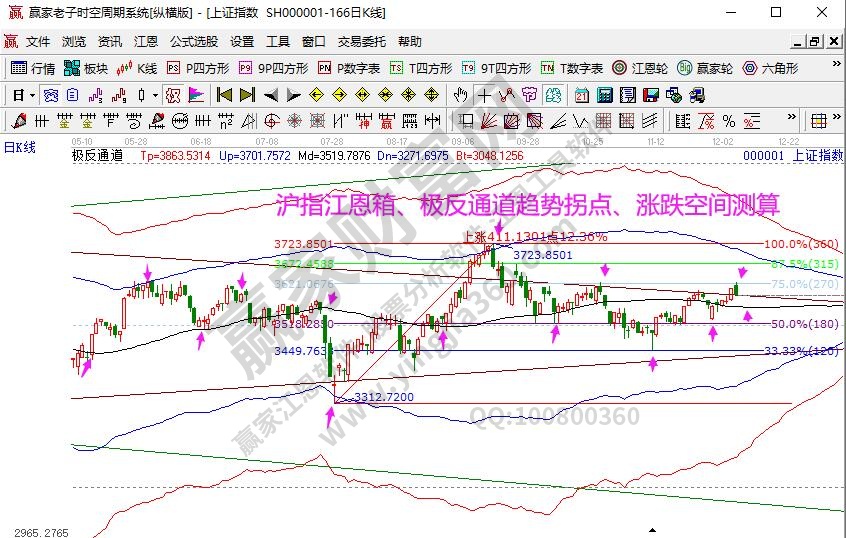Select the hand pan tool
This screenshot has height=538, width=846.
(x=460, y=95)
